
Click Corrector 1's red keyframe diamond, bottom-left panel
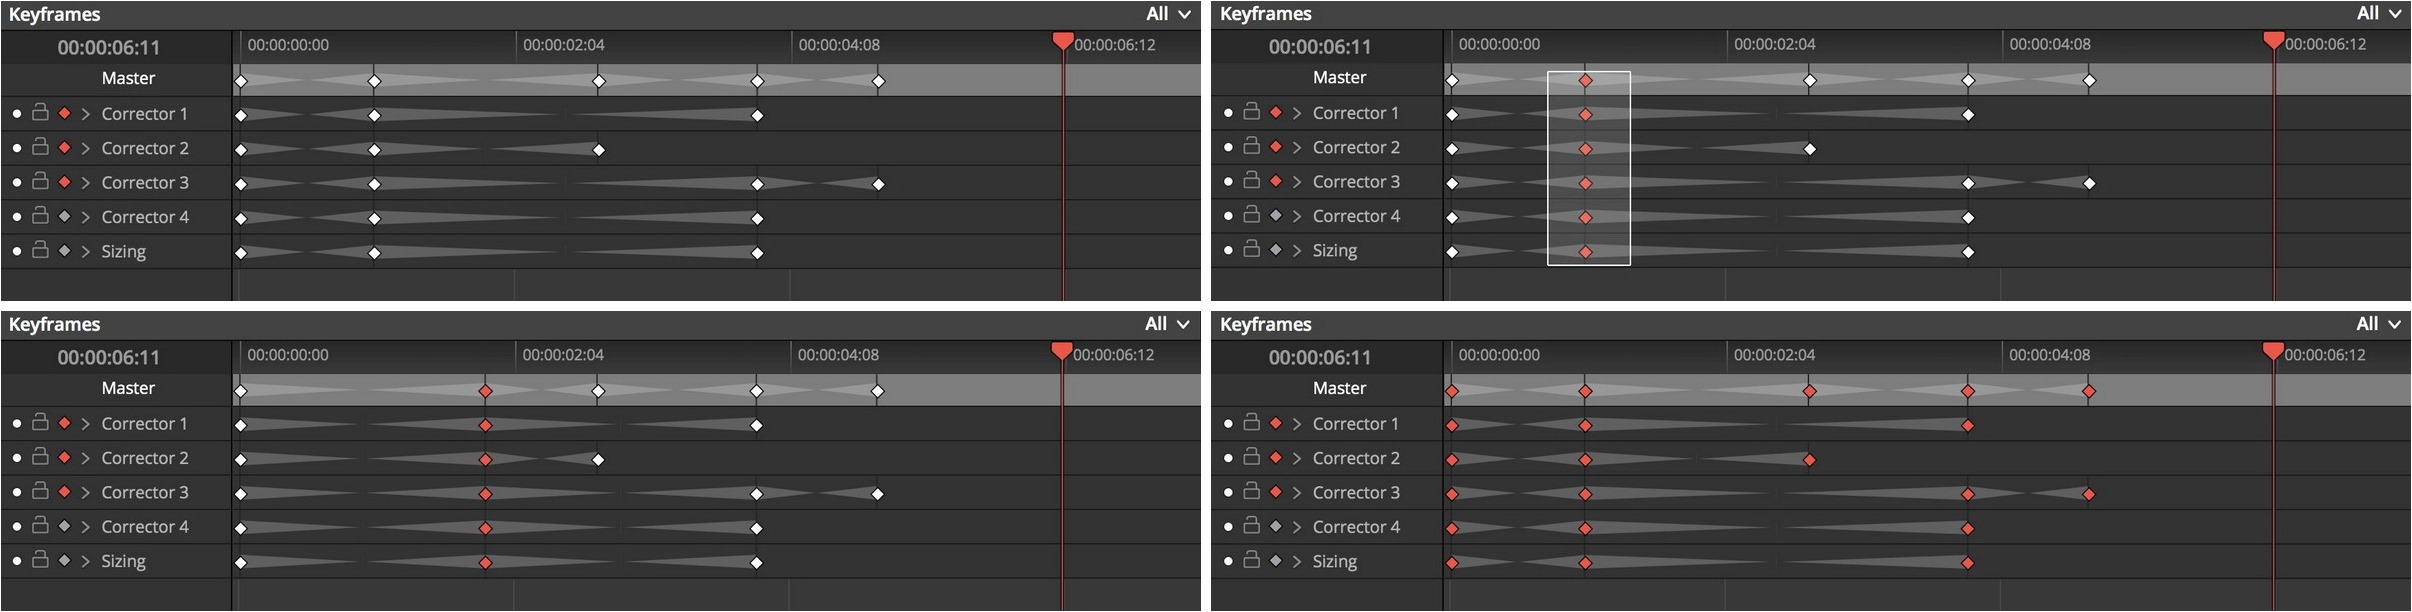point(64,423)
